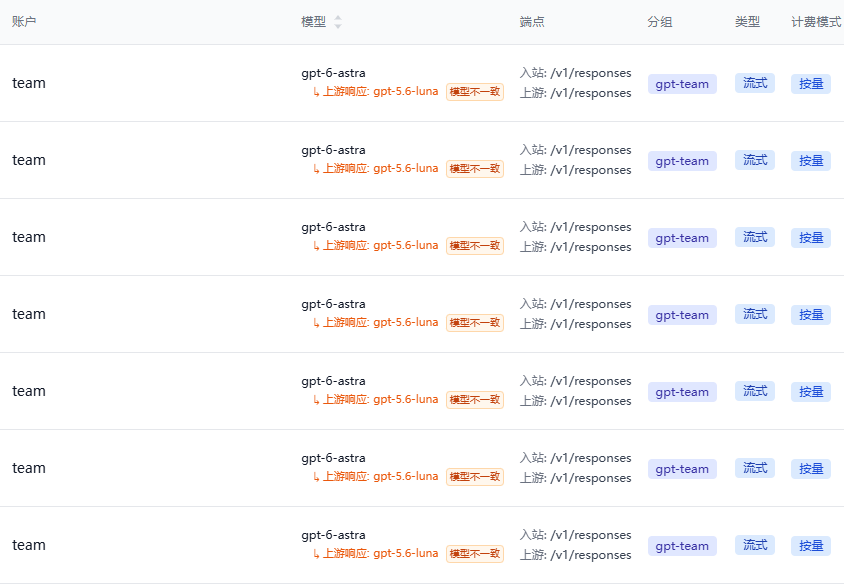
Task: Click the 计费模式 column header
Action: coord(816,22)
